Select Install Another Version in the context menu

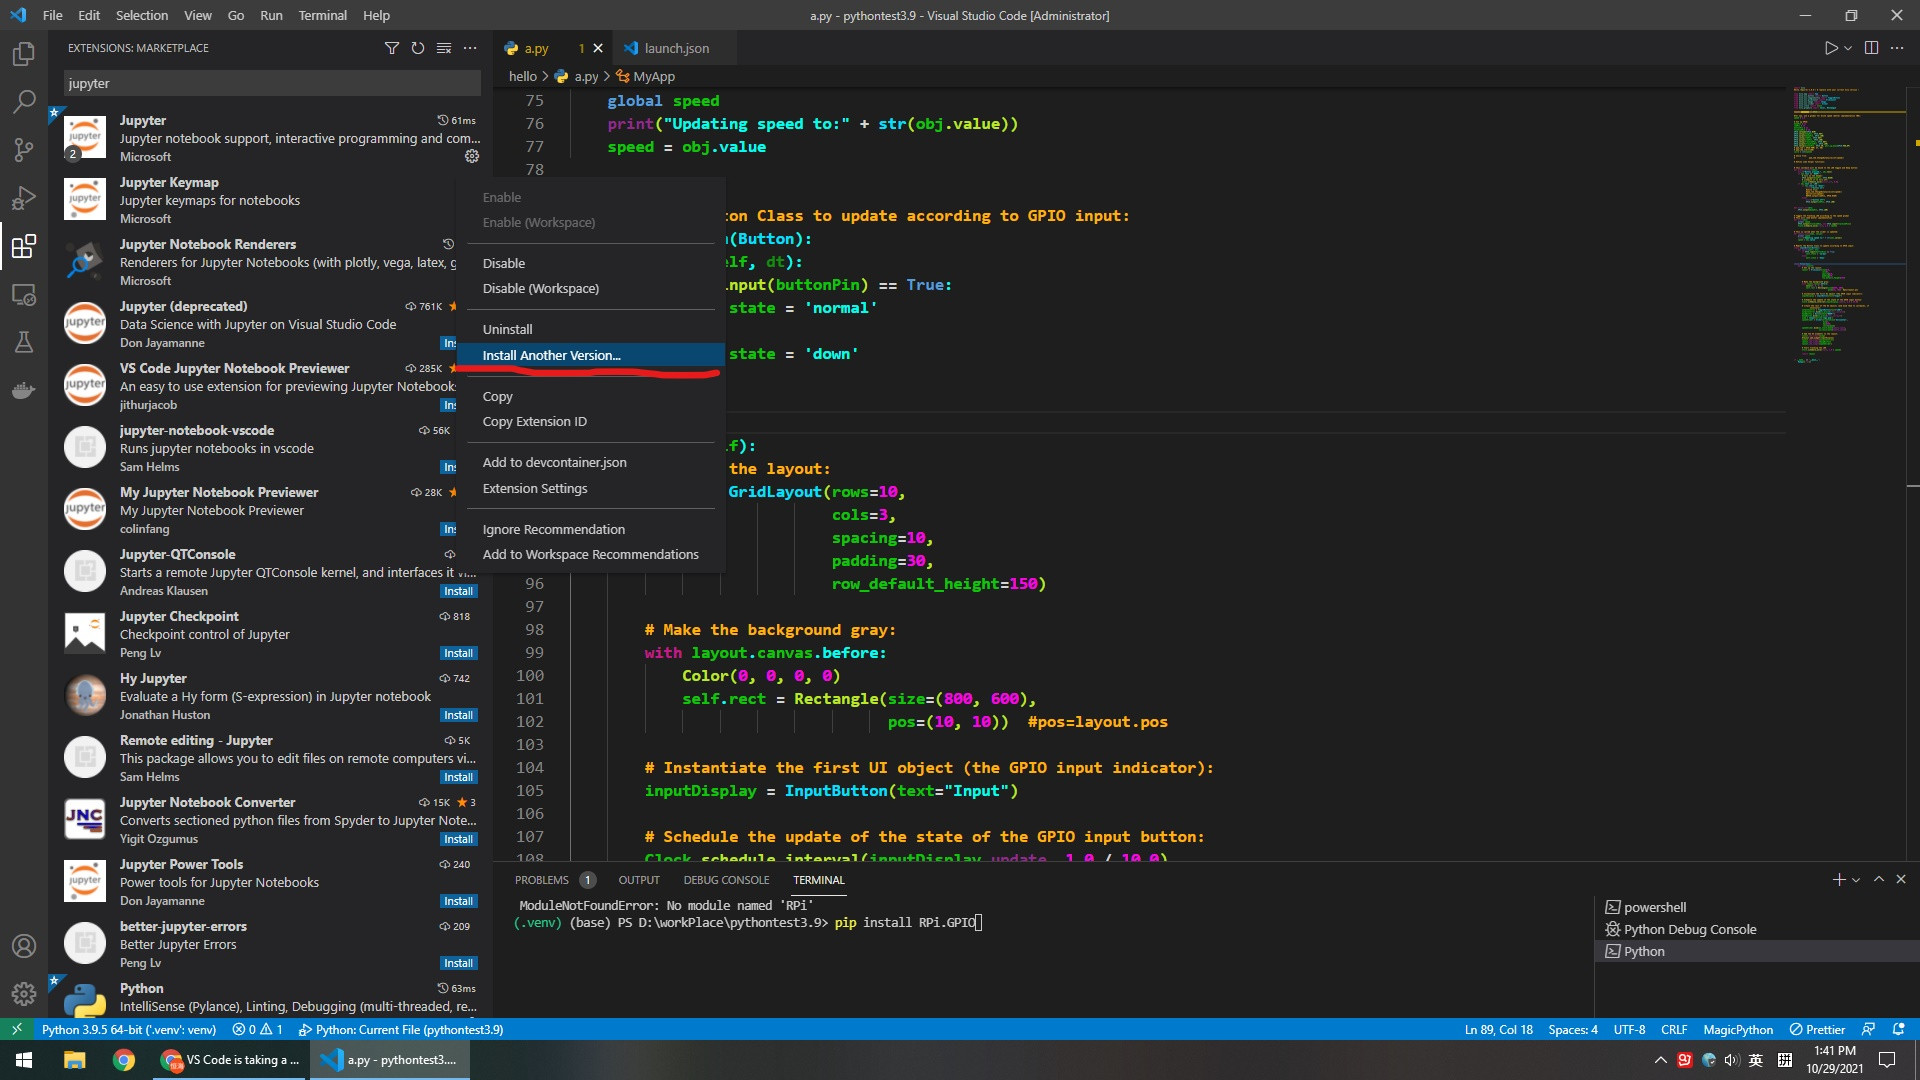pyautogui.click(x=551, y=355)
